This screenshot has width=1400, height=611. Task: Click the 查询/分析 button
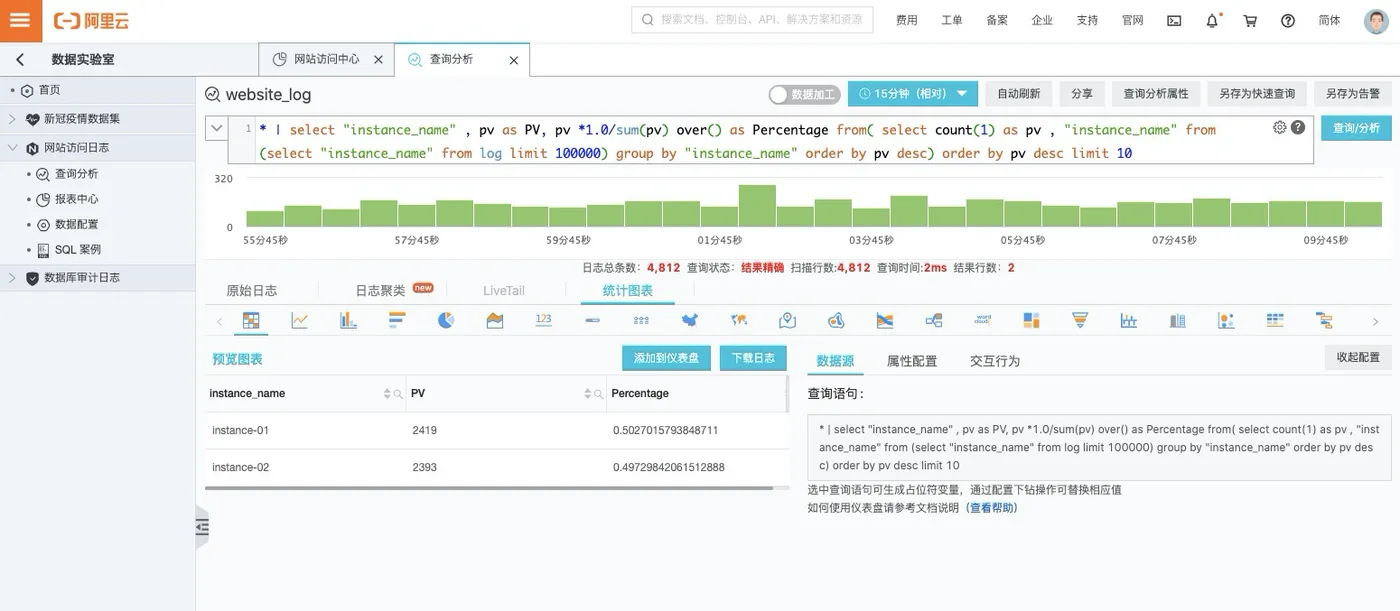[x=1356, y=128]
